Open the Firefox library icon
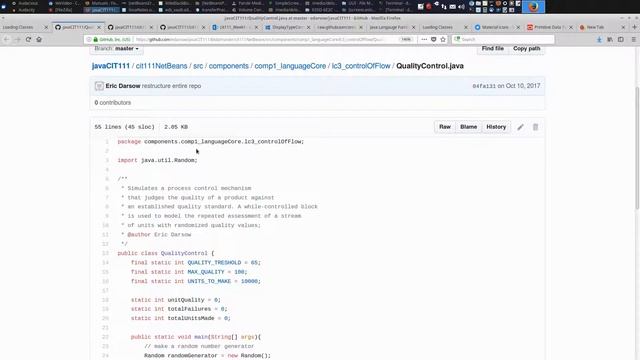640x360 pixels. coord(610,40)
